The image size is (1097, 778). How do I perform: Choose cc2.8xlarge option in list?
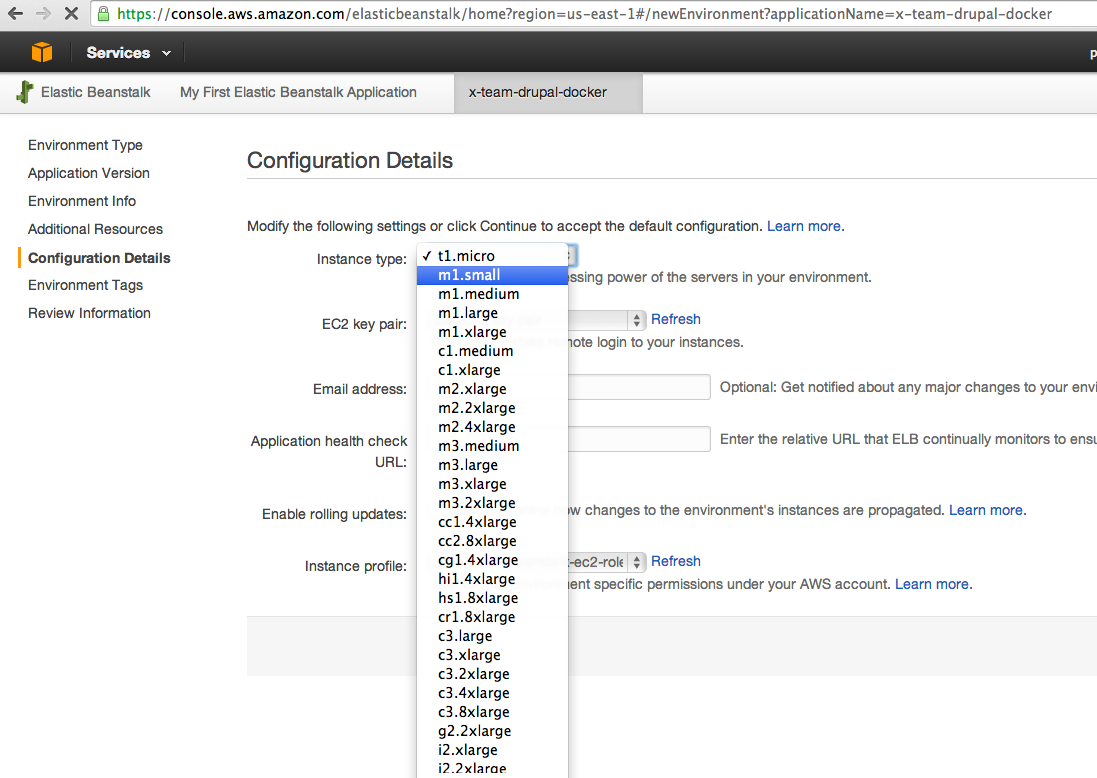tap(492, 541)
